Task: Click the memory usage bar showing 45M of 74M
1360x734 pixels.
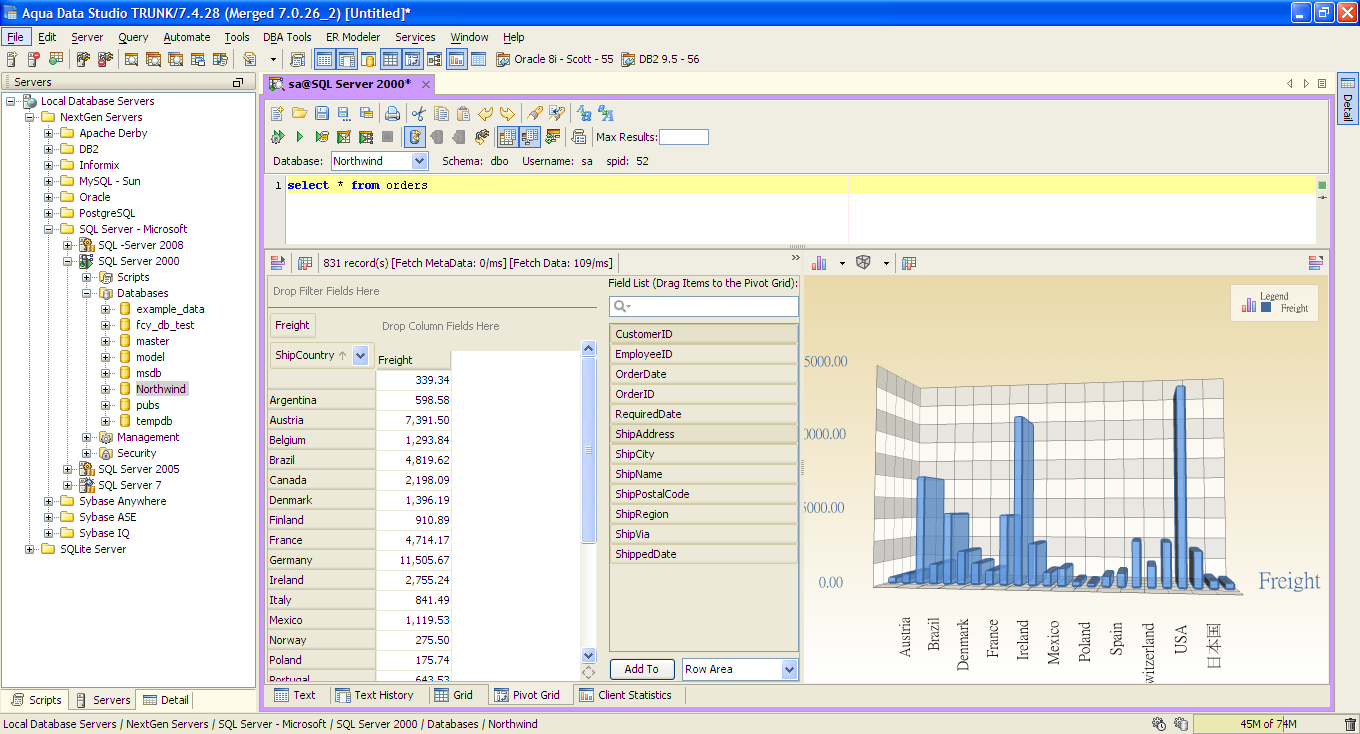Action: [x=1267, y=724]
